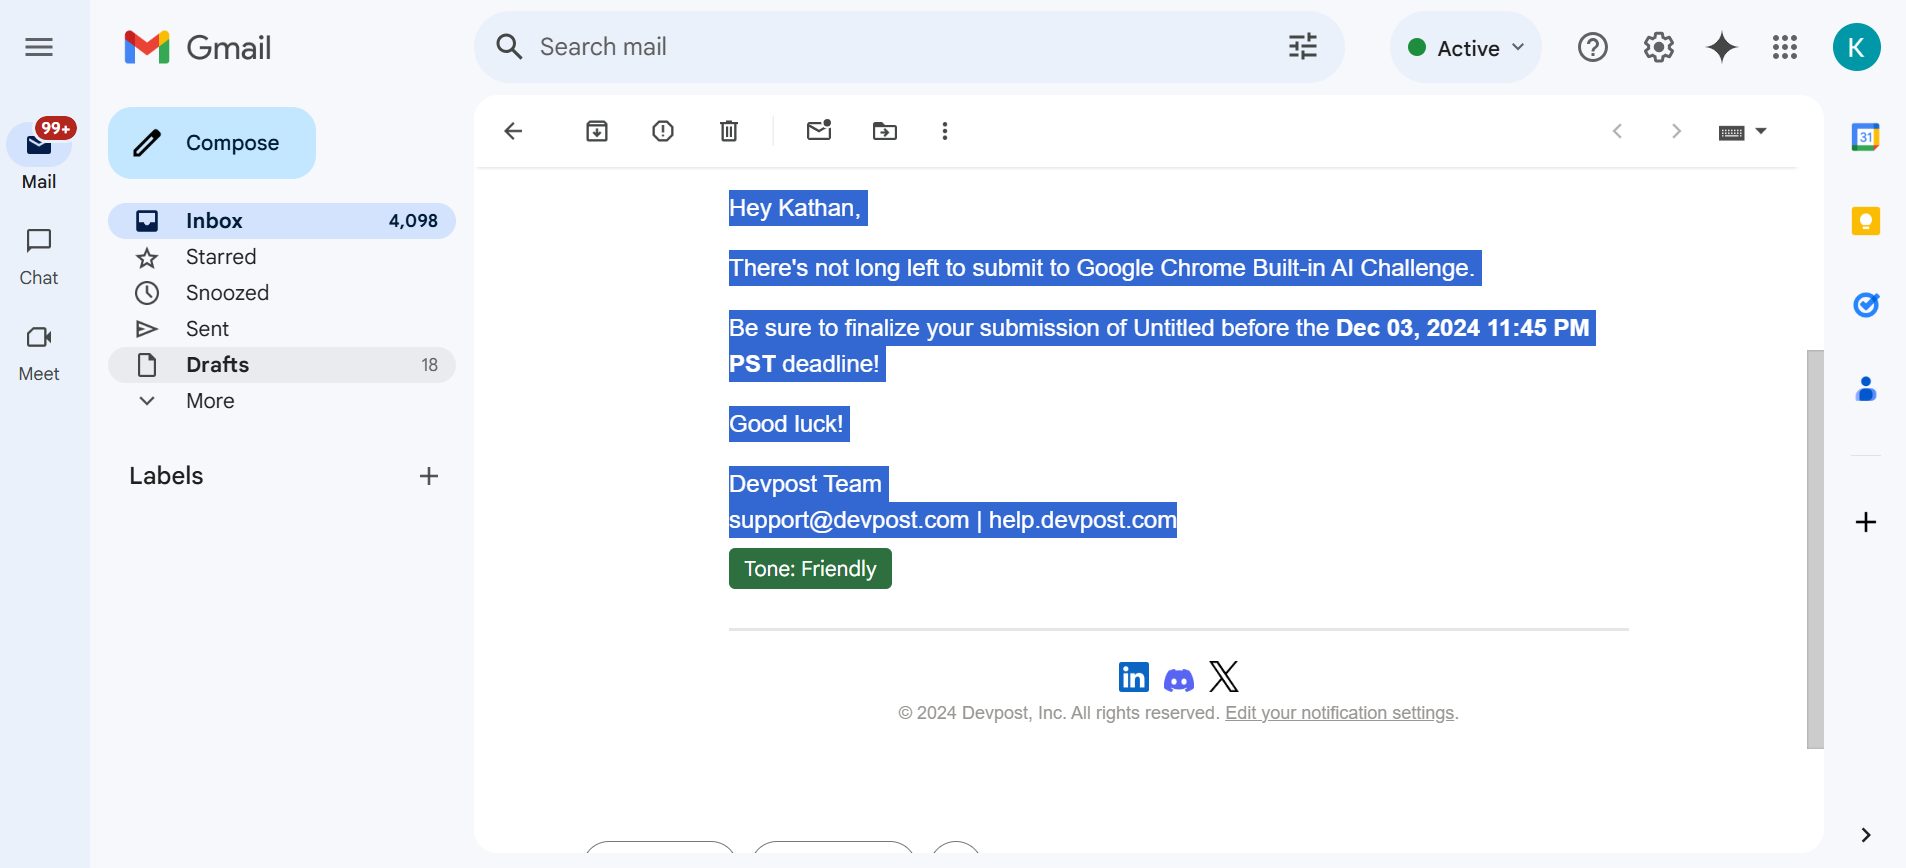Move the email to a folder
The image size is (1906, 868).
pyautogui.click(x=885, y=131)
